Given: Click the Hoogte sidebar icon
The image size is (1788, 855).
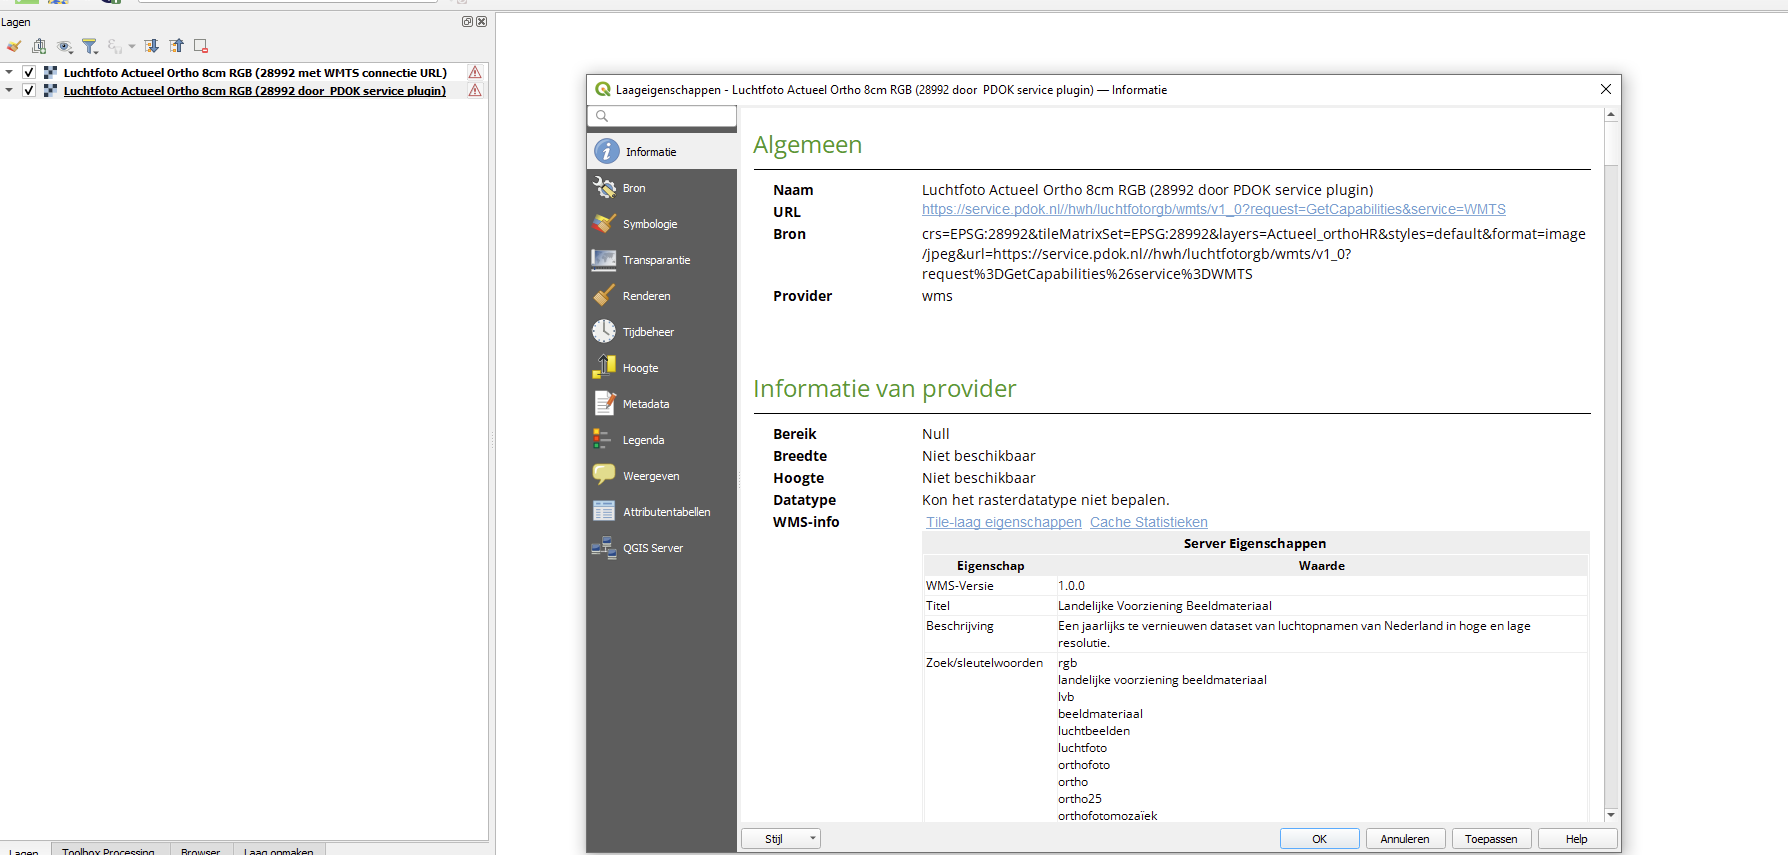Looking at the screenshot, I should tap(604, 367).
